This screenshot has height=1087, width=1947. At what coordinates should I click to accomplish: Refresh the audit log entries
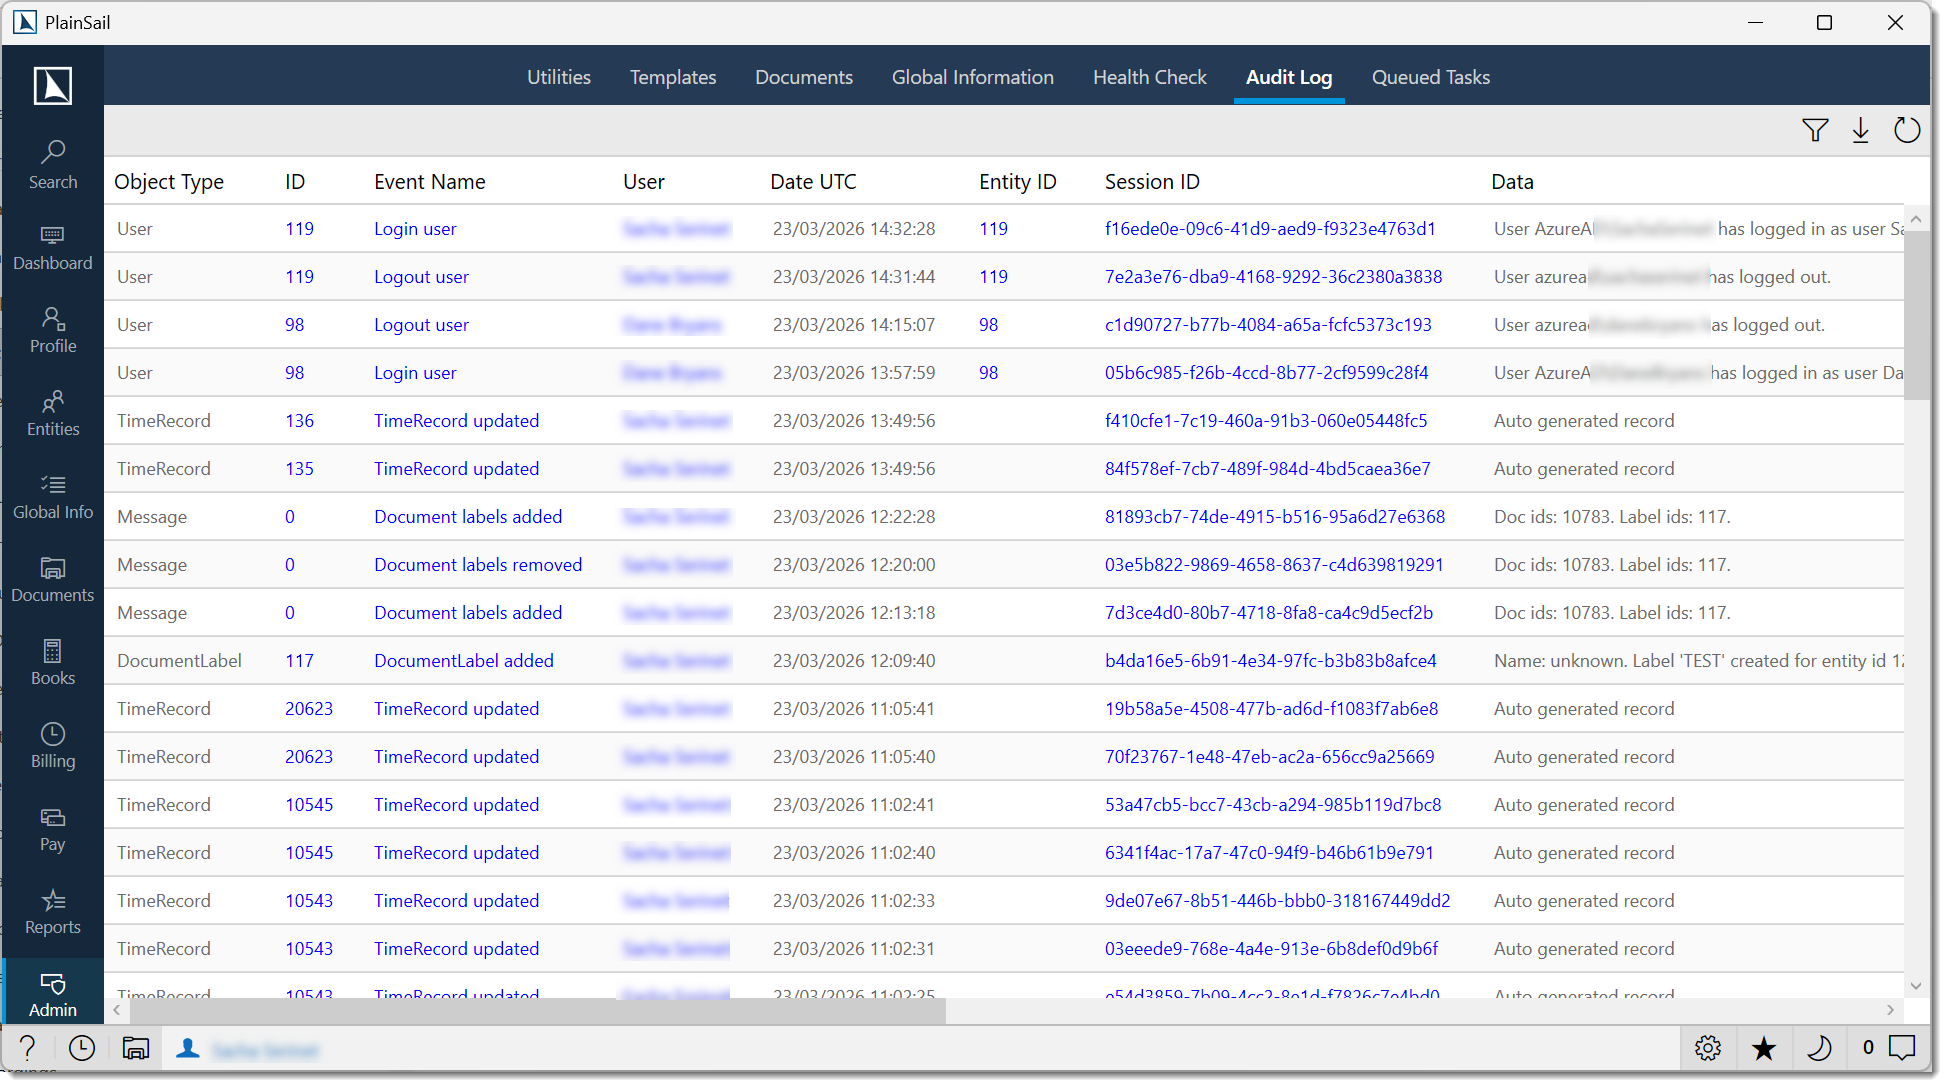(1906, 130)
